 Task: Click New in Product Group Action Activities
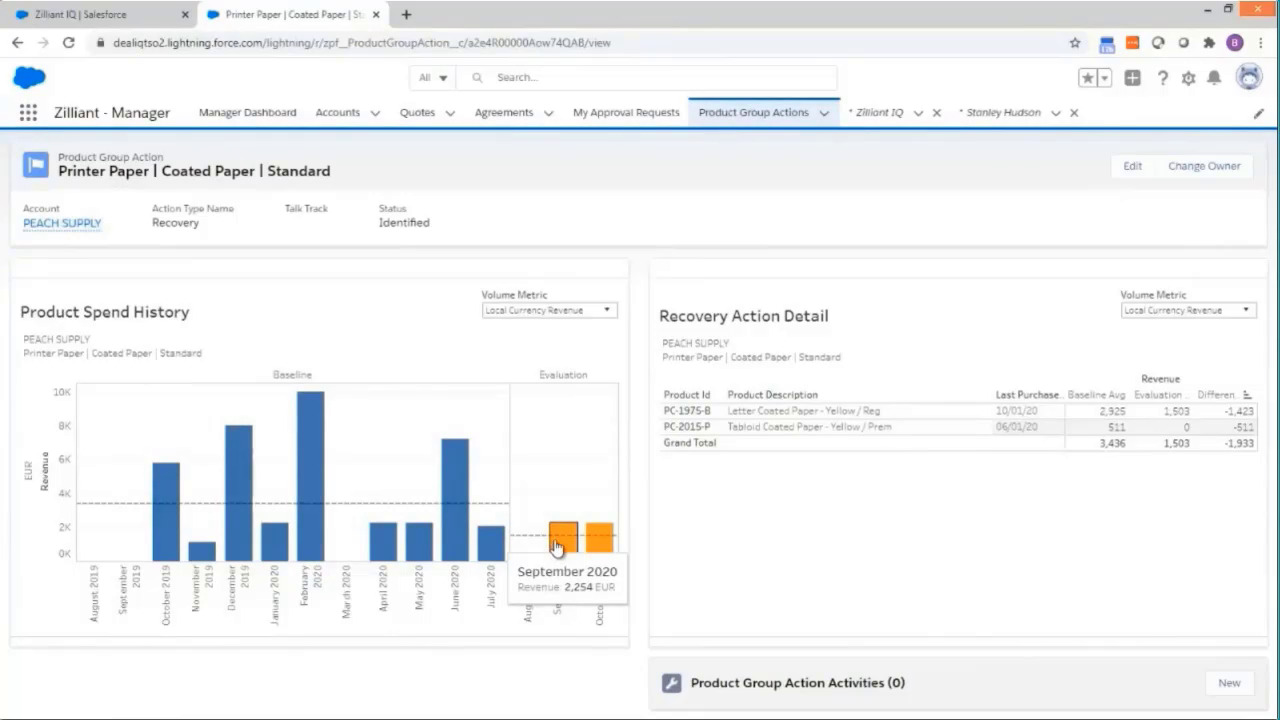pyautogui.click(x=1229, y=683)
